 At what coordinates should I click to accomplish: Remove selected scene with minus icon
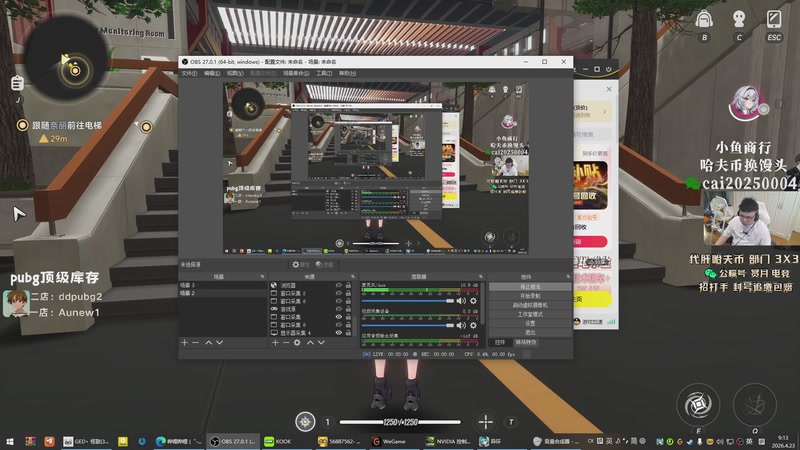point(195,343)
